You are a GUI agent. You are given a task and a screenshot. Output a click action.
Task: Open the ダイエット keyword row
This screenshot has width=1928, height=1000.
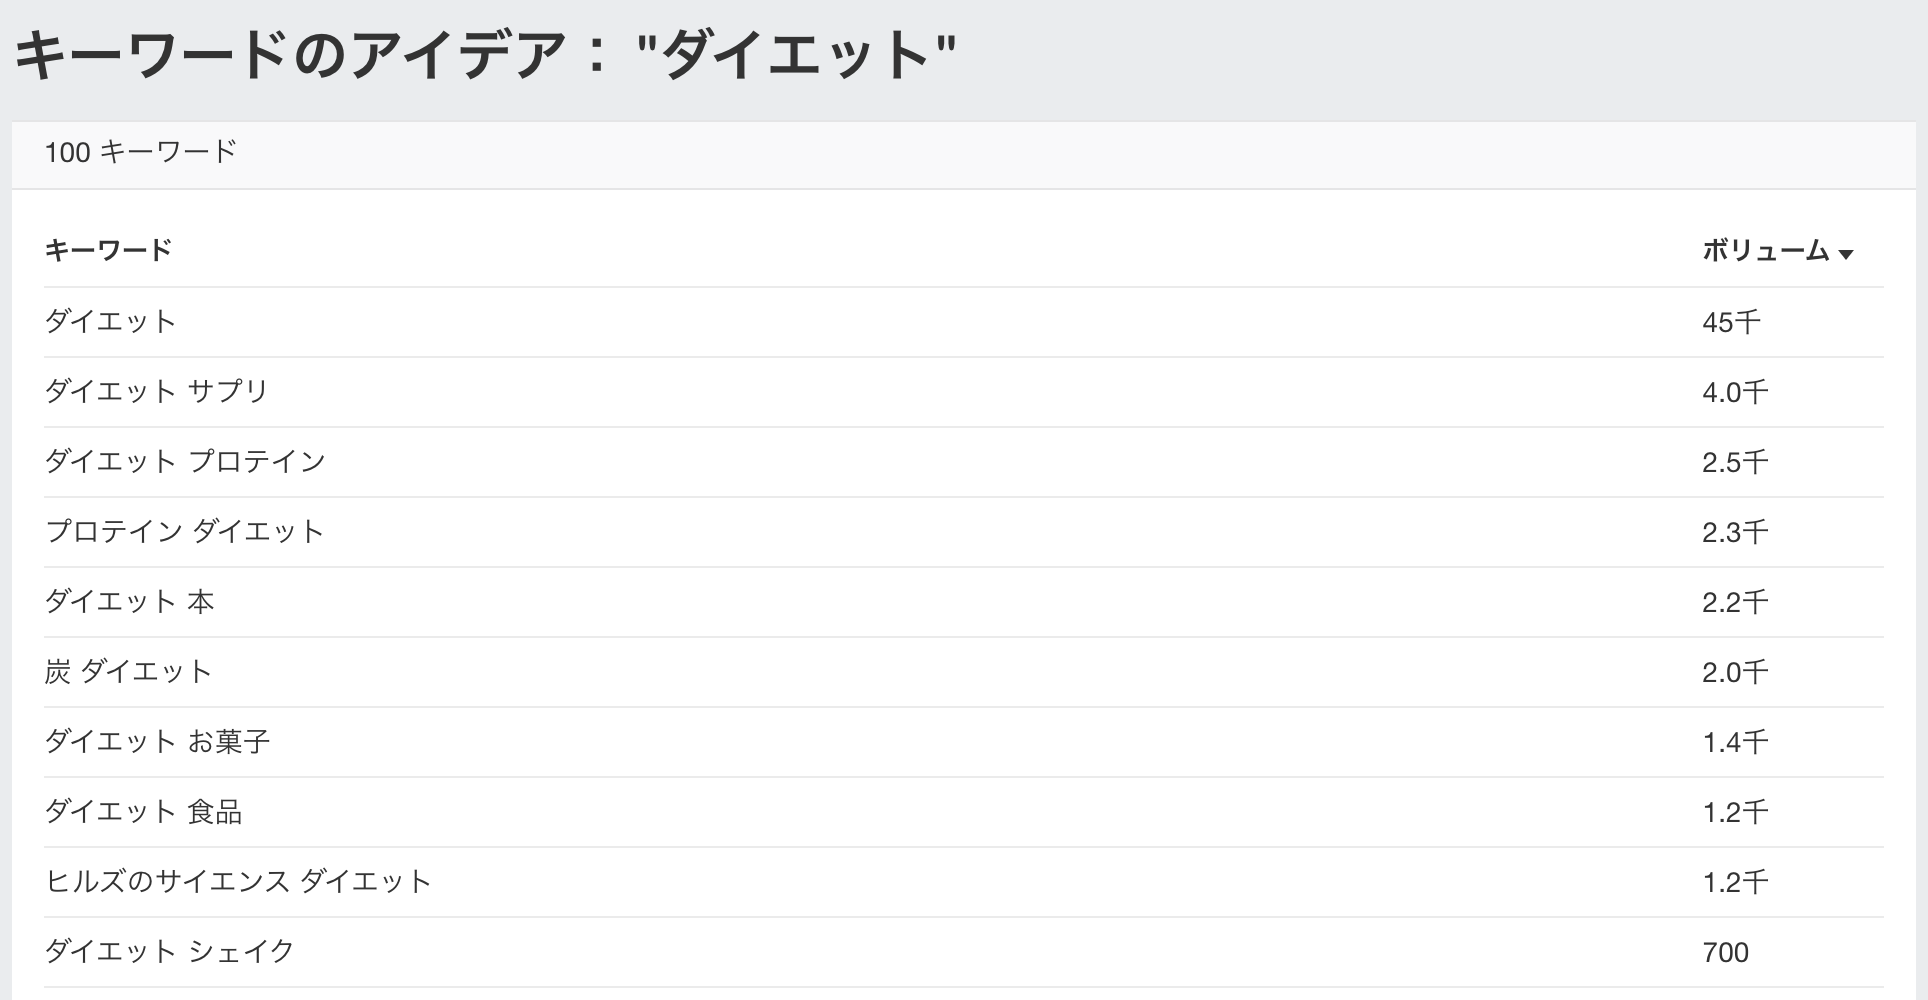pos(111,321)
